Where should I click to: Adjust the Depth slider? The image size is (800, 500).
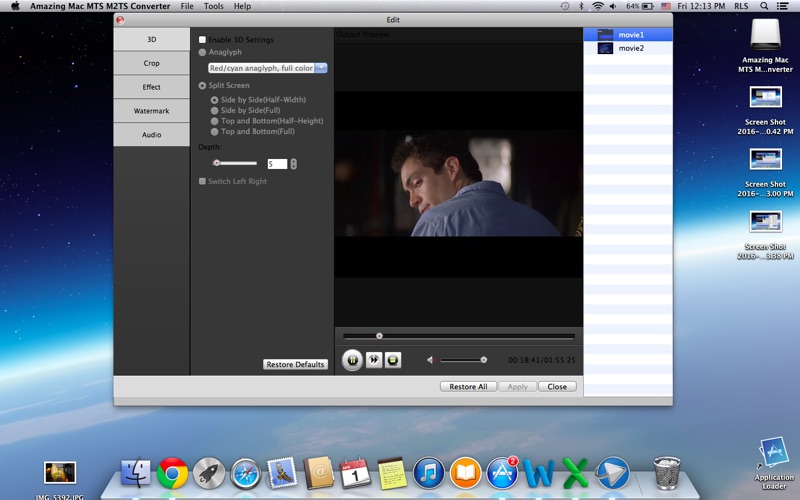pos(235,163)
